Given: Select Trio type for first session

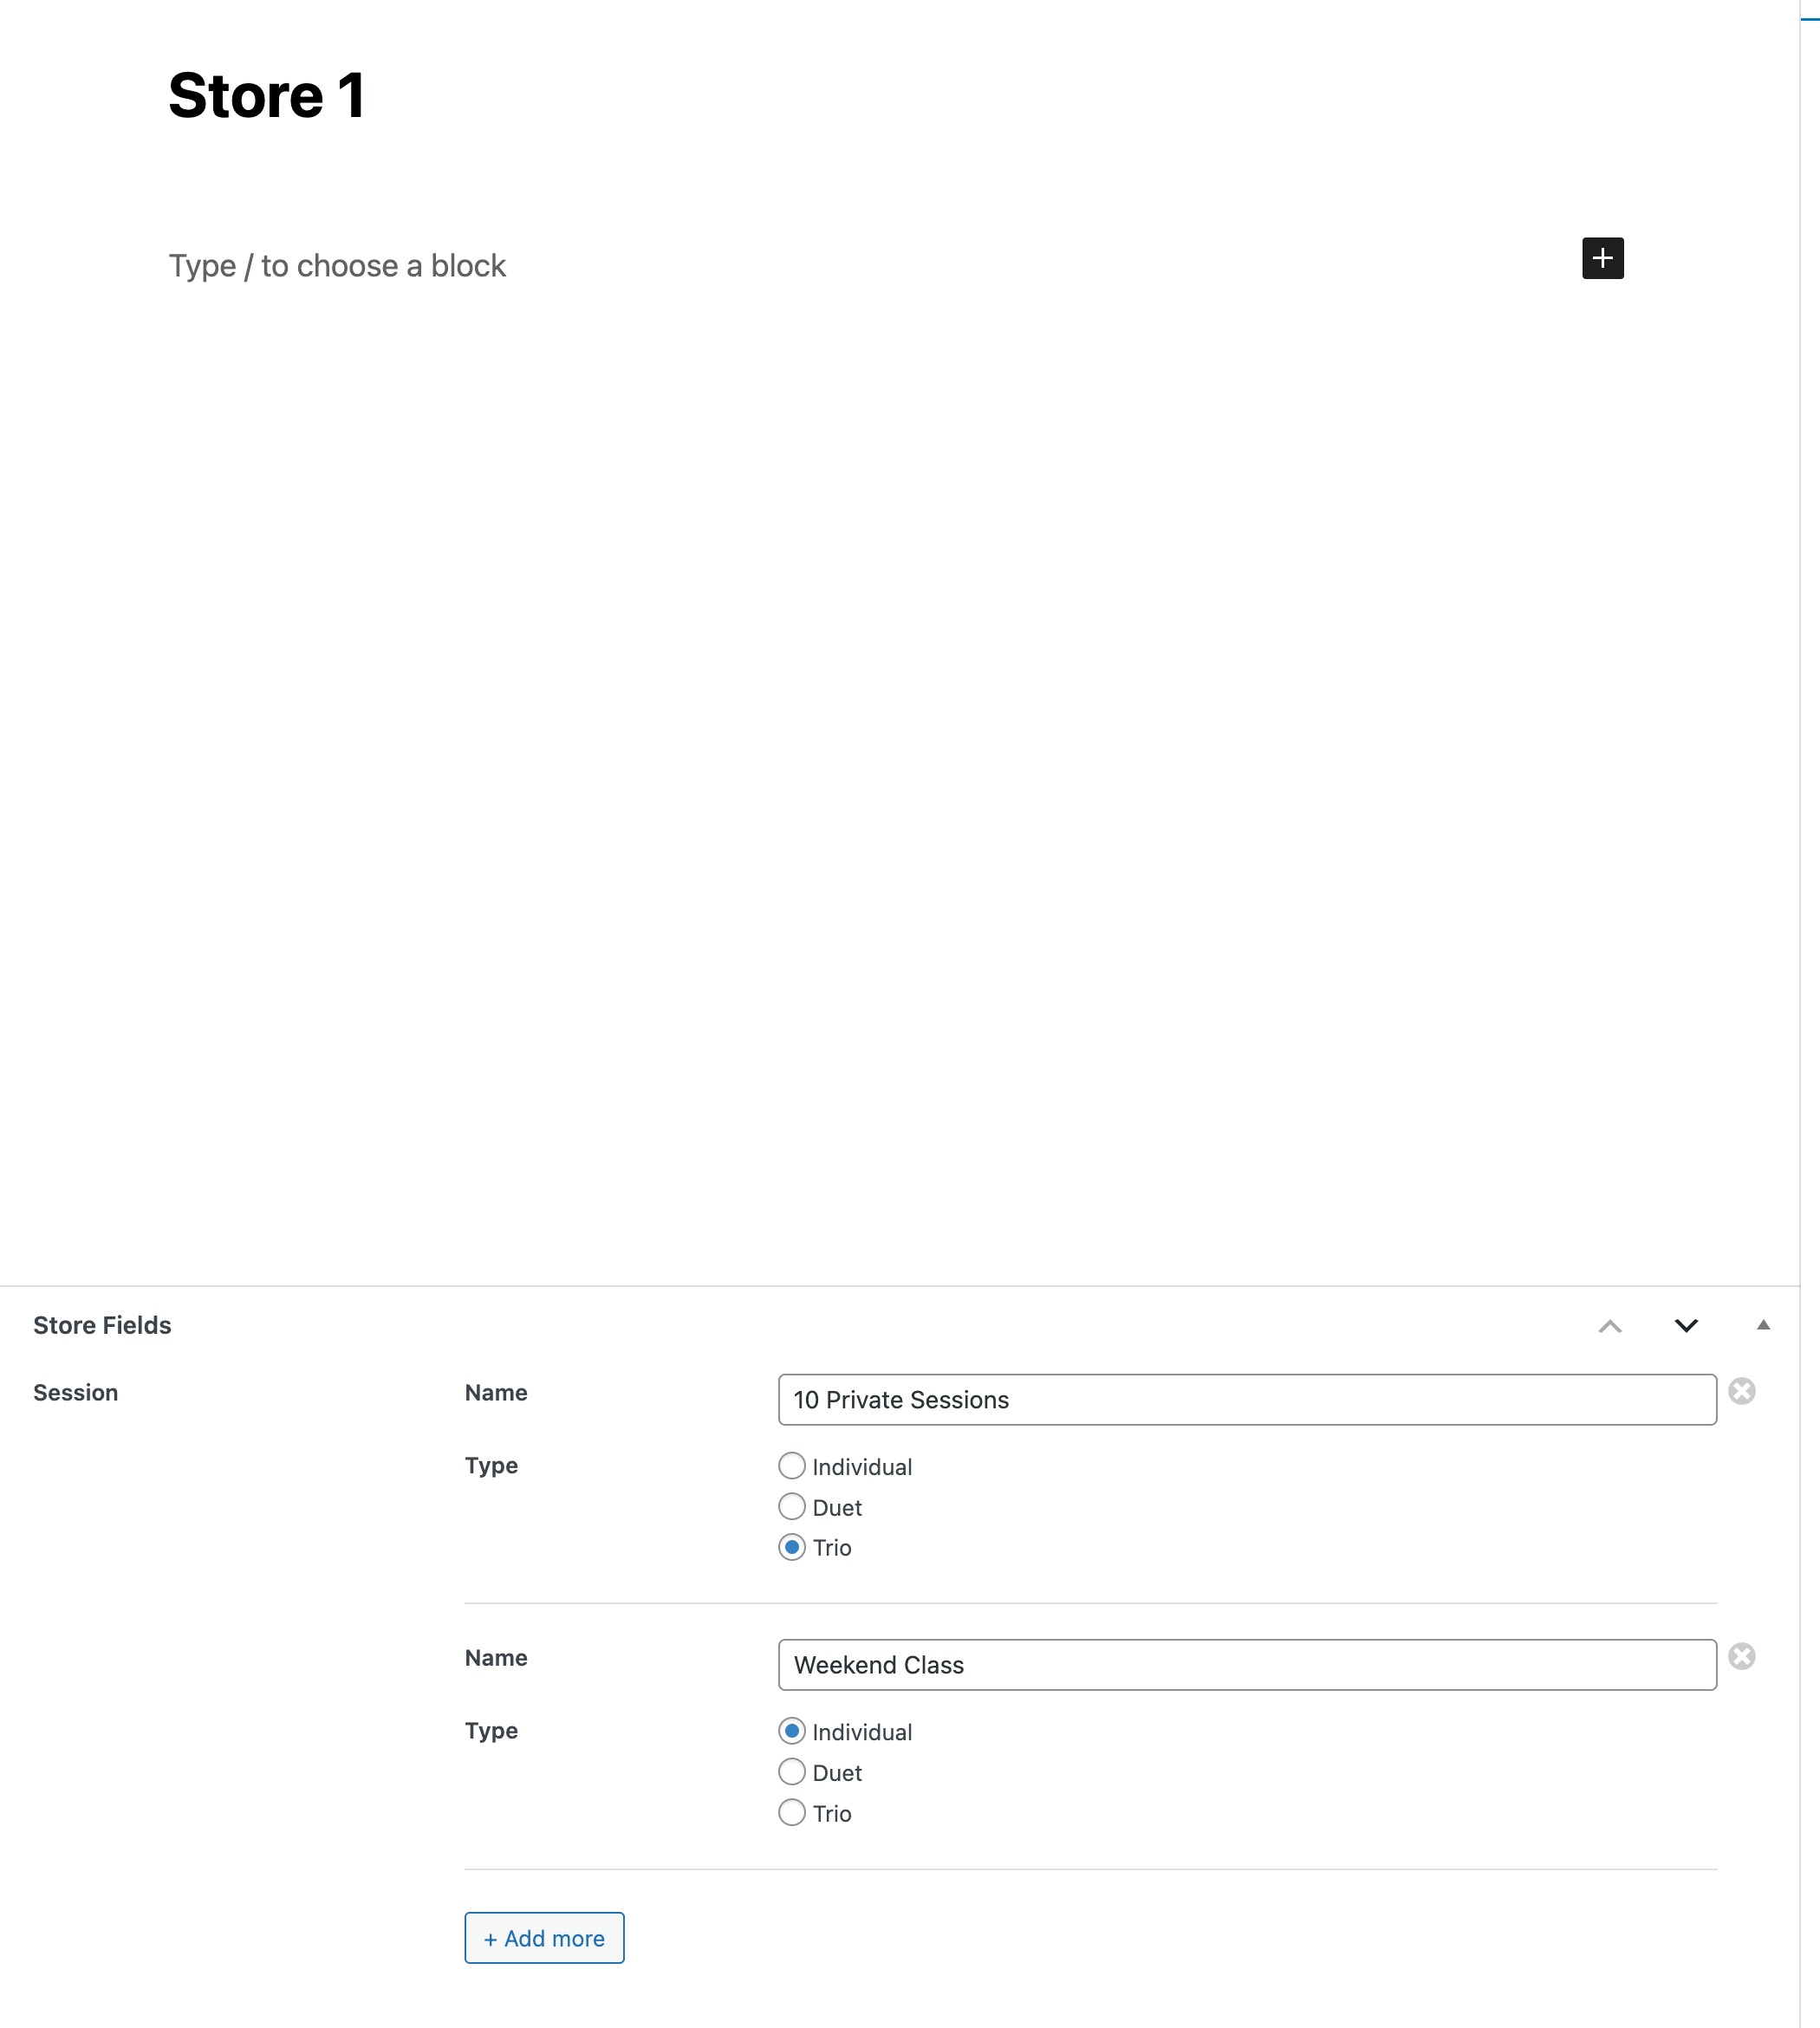Looking at the screenshot, I should [791, 1547].
